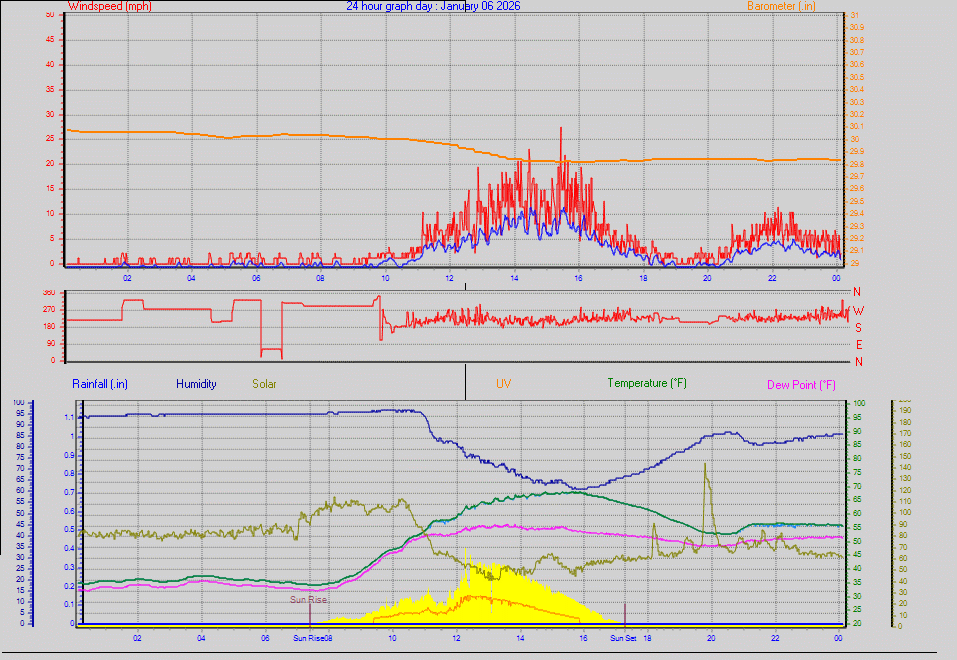Click the compass W label beside wind direction
The width and height of the screenshot is (957, 660).
856,311
